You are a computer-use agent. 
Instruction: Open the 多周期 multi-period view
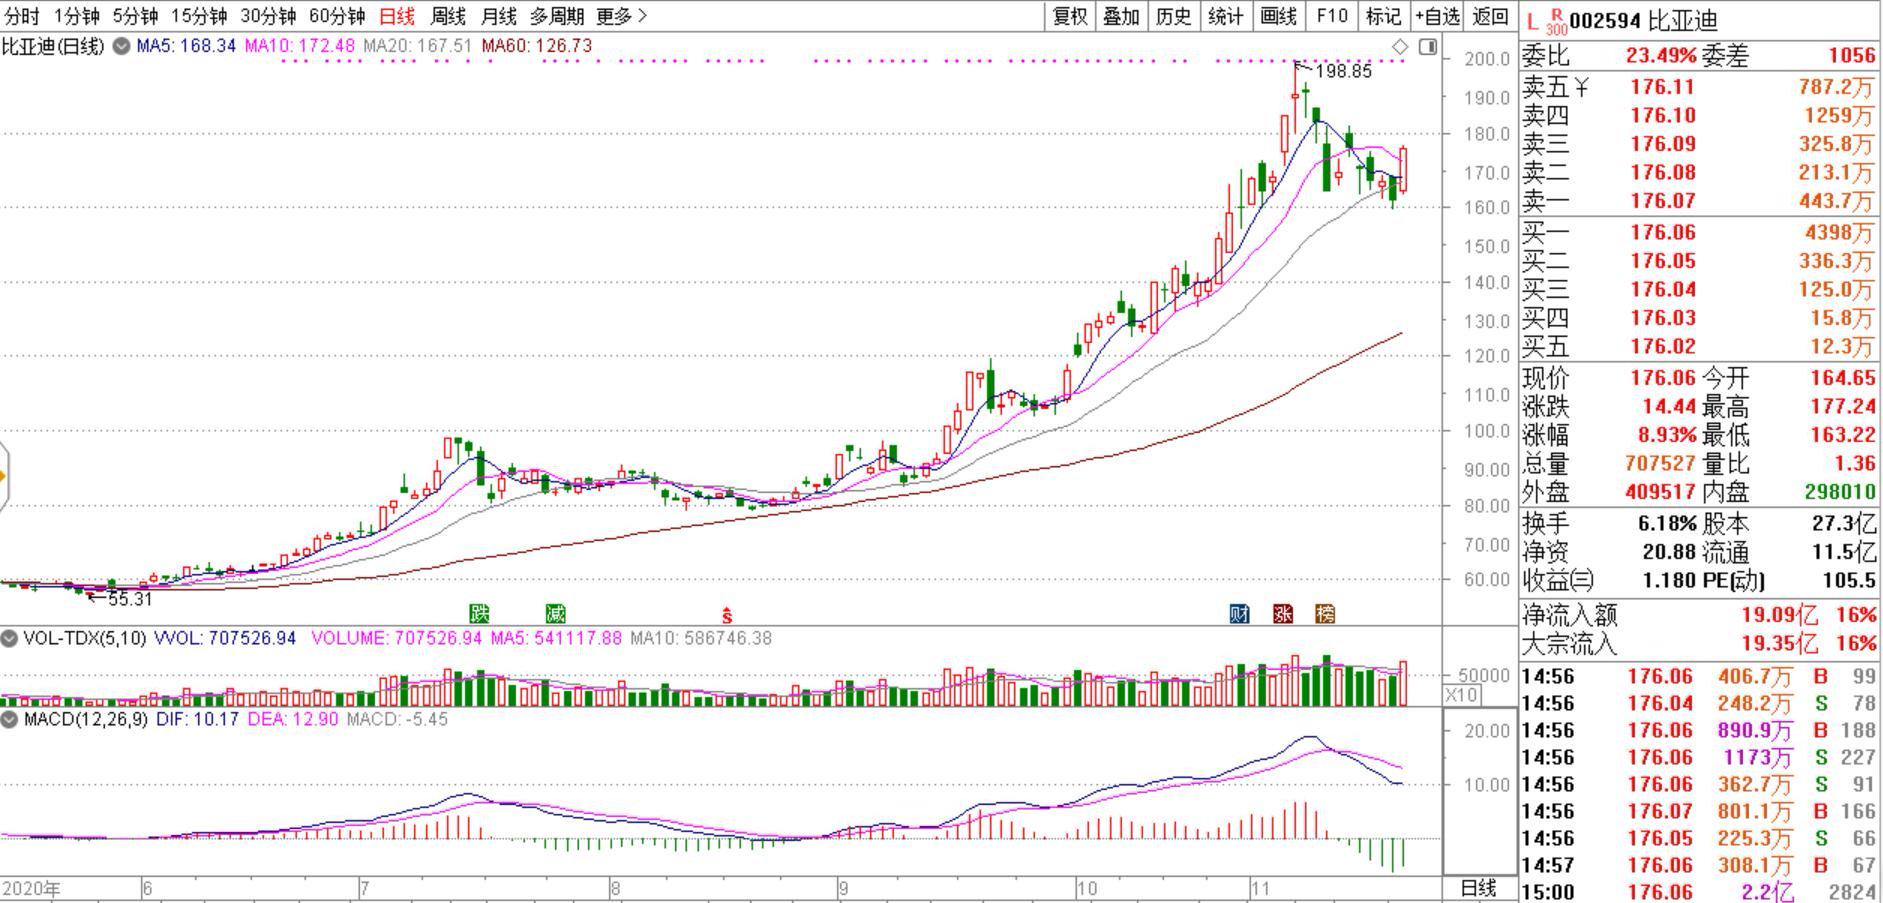click(557, 16)
